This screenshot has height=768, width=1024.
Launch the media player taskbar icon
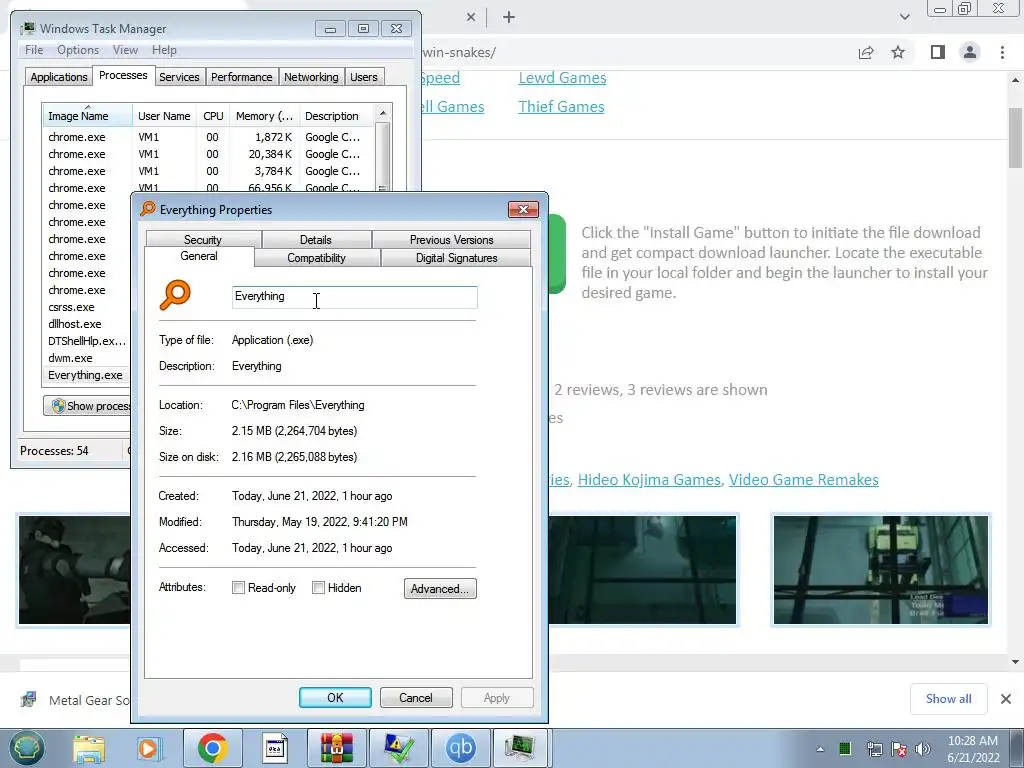pyautogui.click(x=148, y=748)
